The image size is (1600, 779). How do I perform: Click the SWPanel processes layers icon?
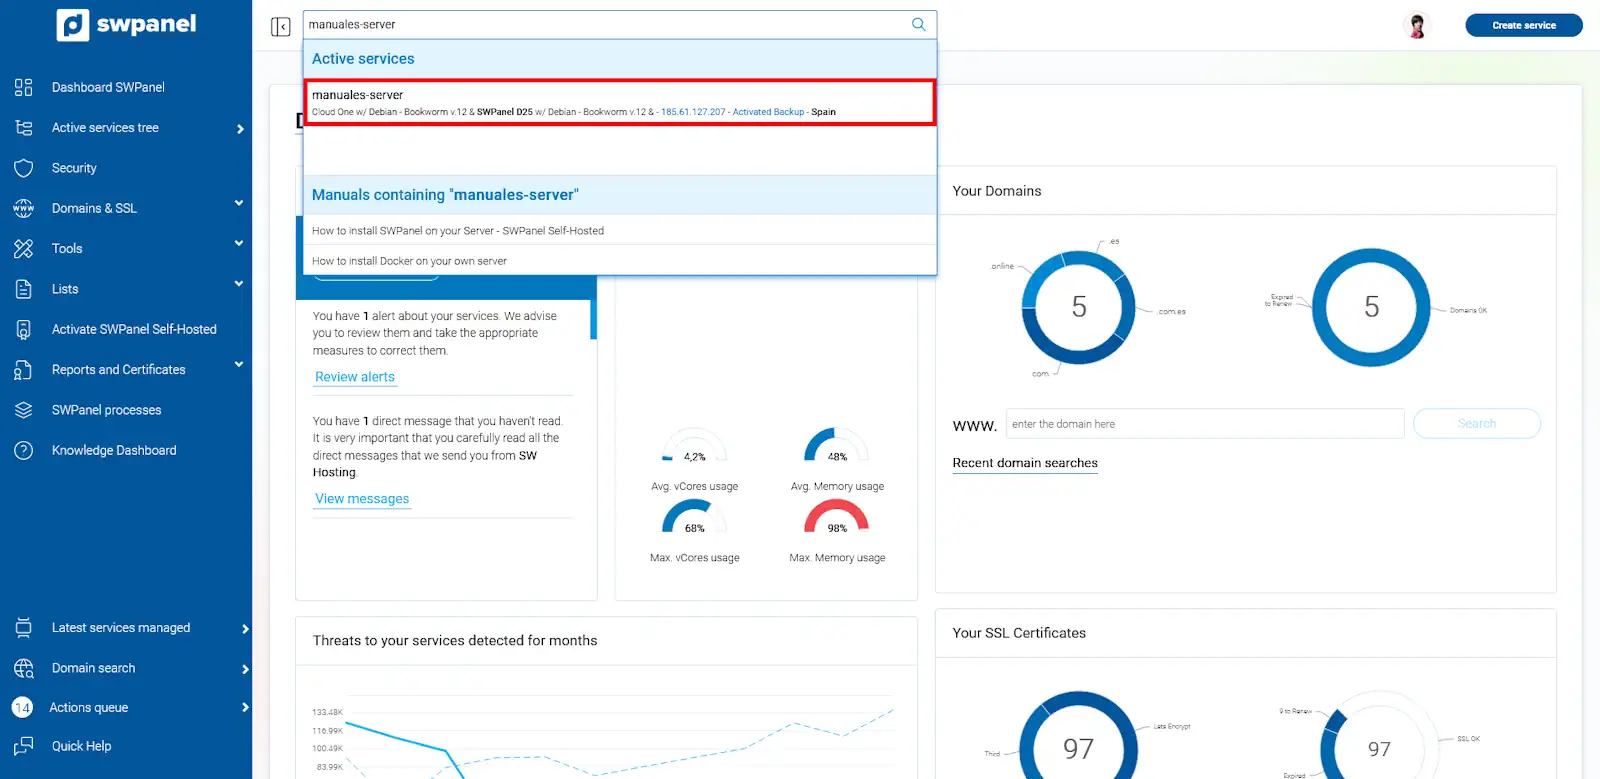24,410
